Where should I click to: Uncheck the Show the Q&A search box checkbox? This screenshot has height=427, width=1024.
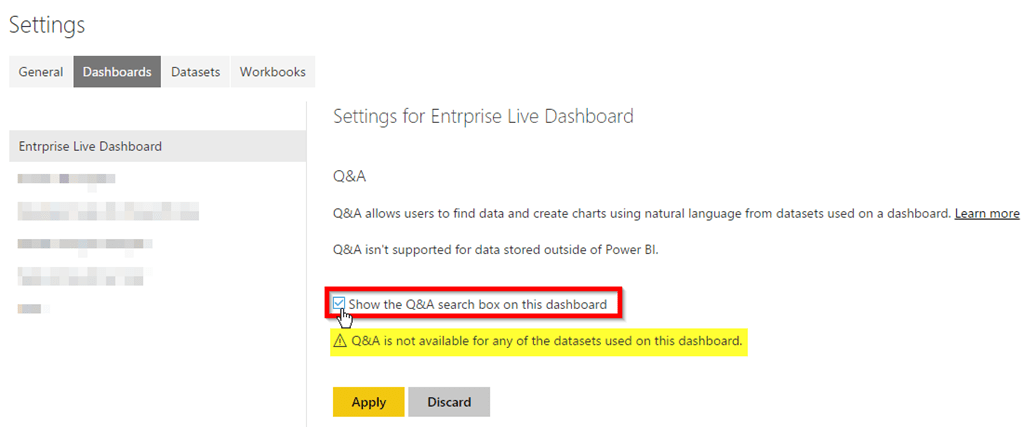pyautogui.click(x=340, y=303)
